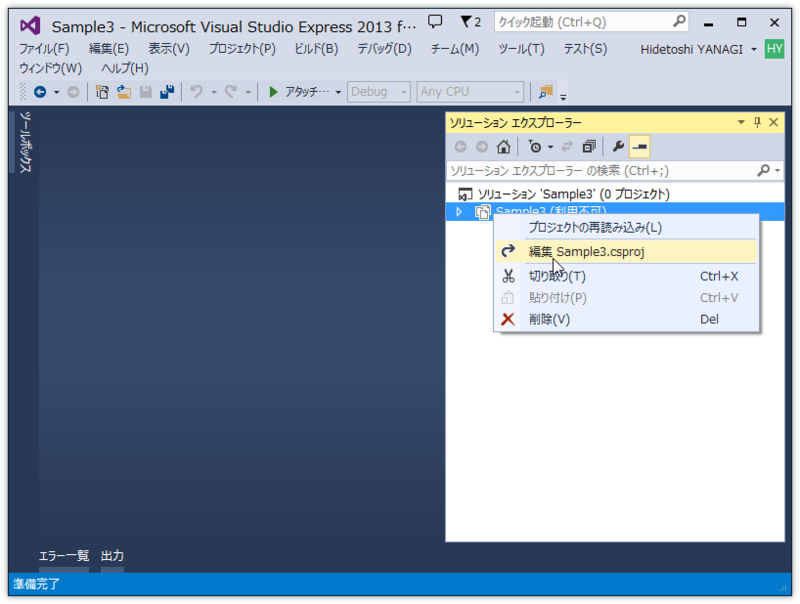
Task: Toggle pin on Solution Explorer panel
Action: (757, 122)
